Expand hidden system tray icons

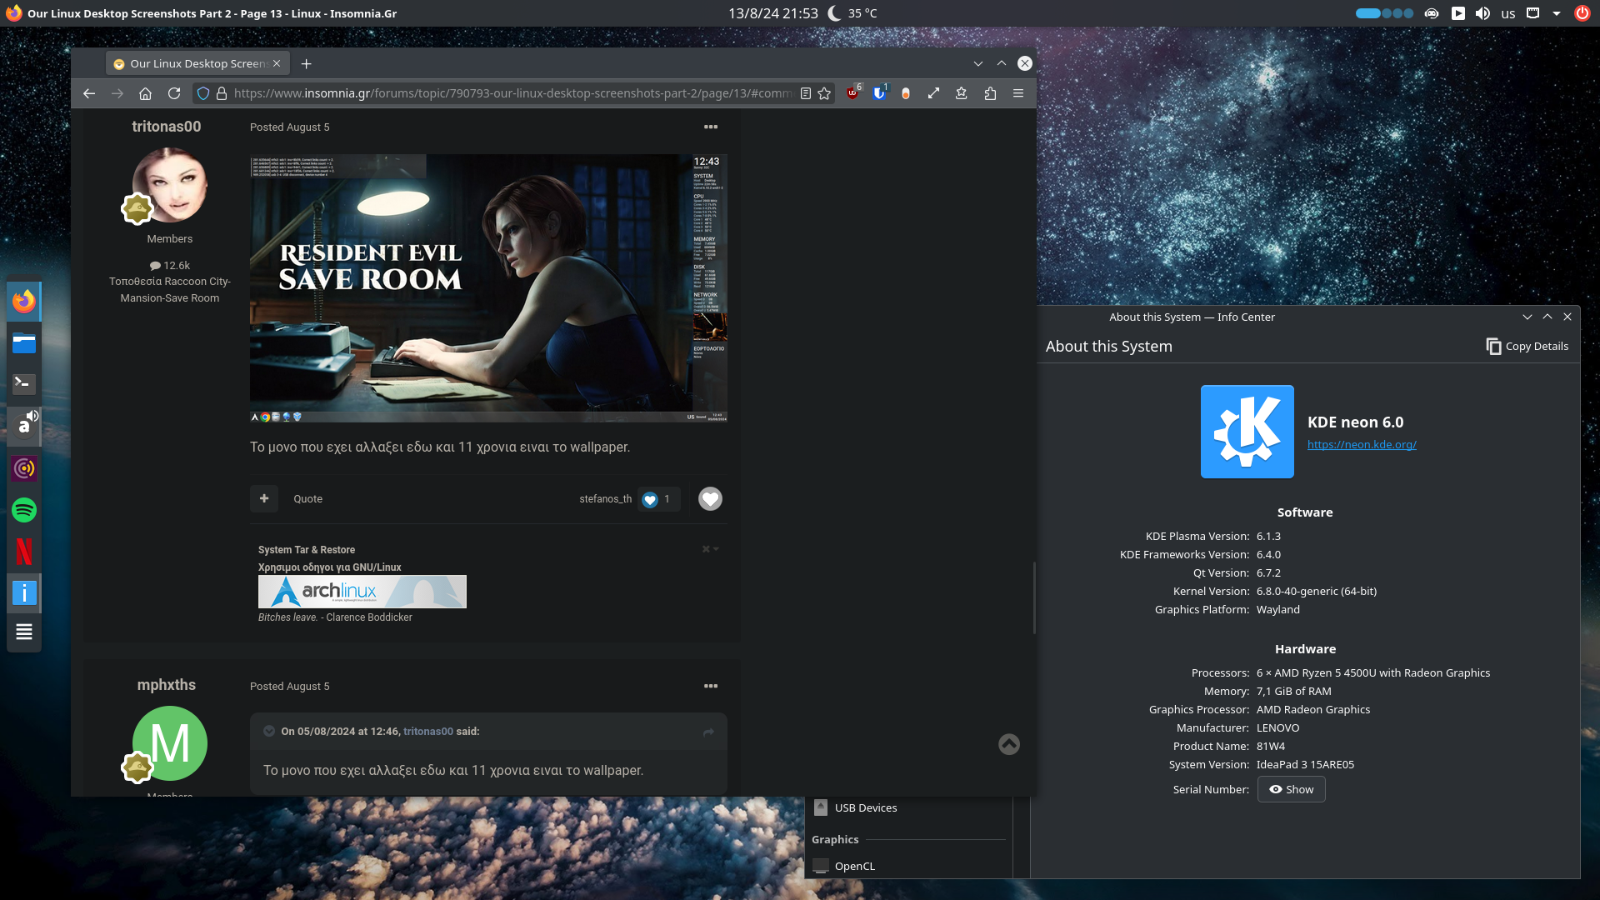pyautogui.click(x=1557, y=13)
